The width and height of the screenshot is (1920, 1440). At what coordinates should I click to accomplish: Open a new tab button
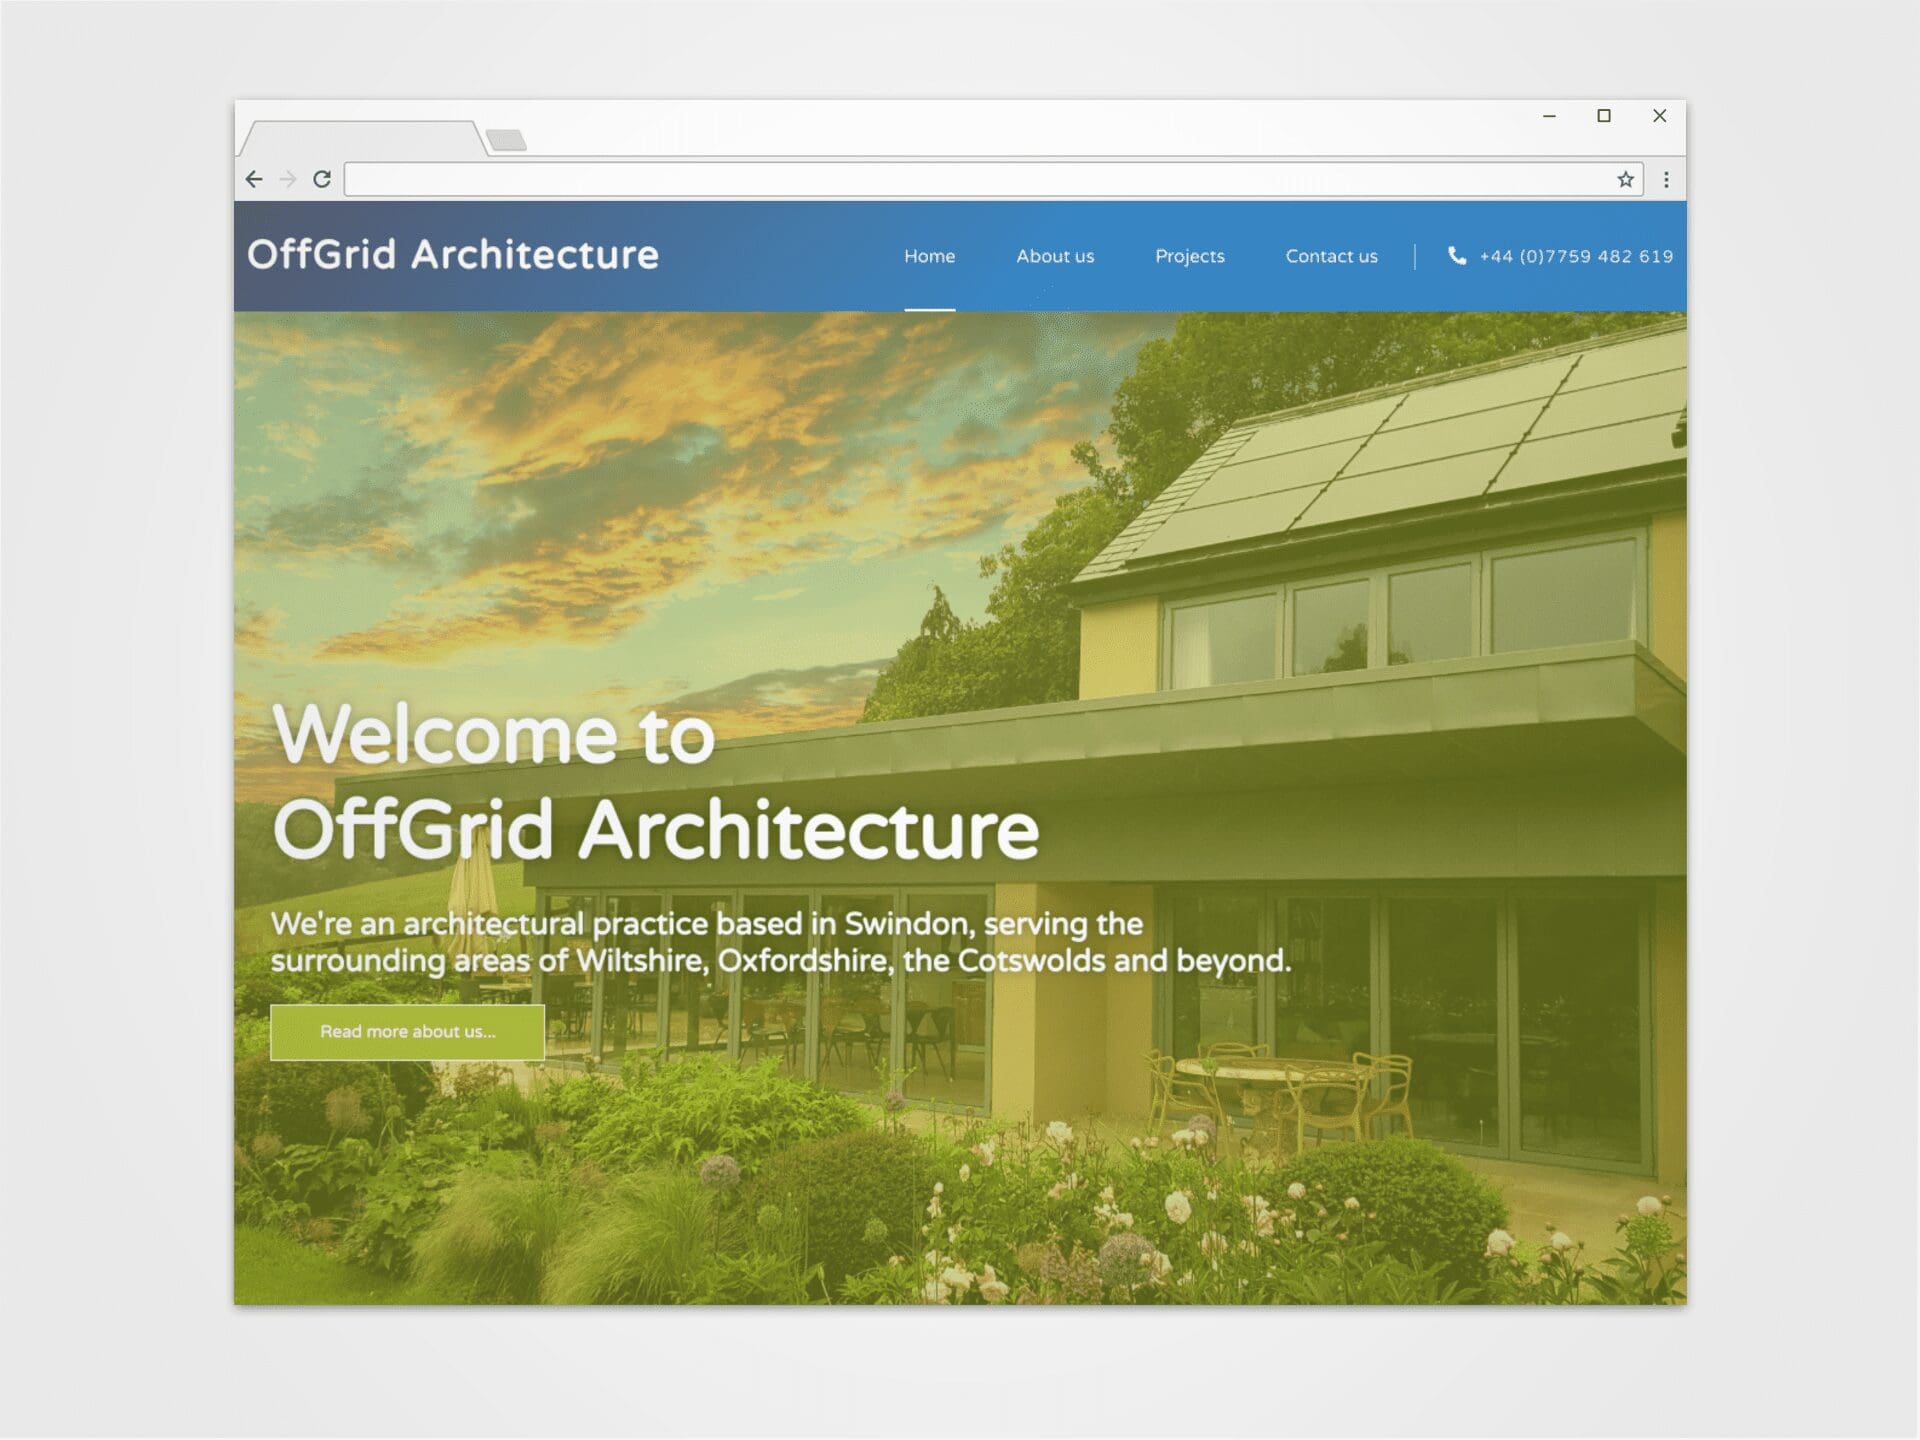[x=506, y=140]
